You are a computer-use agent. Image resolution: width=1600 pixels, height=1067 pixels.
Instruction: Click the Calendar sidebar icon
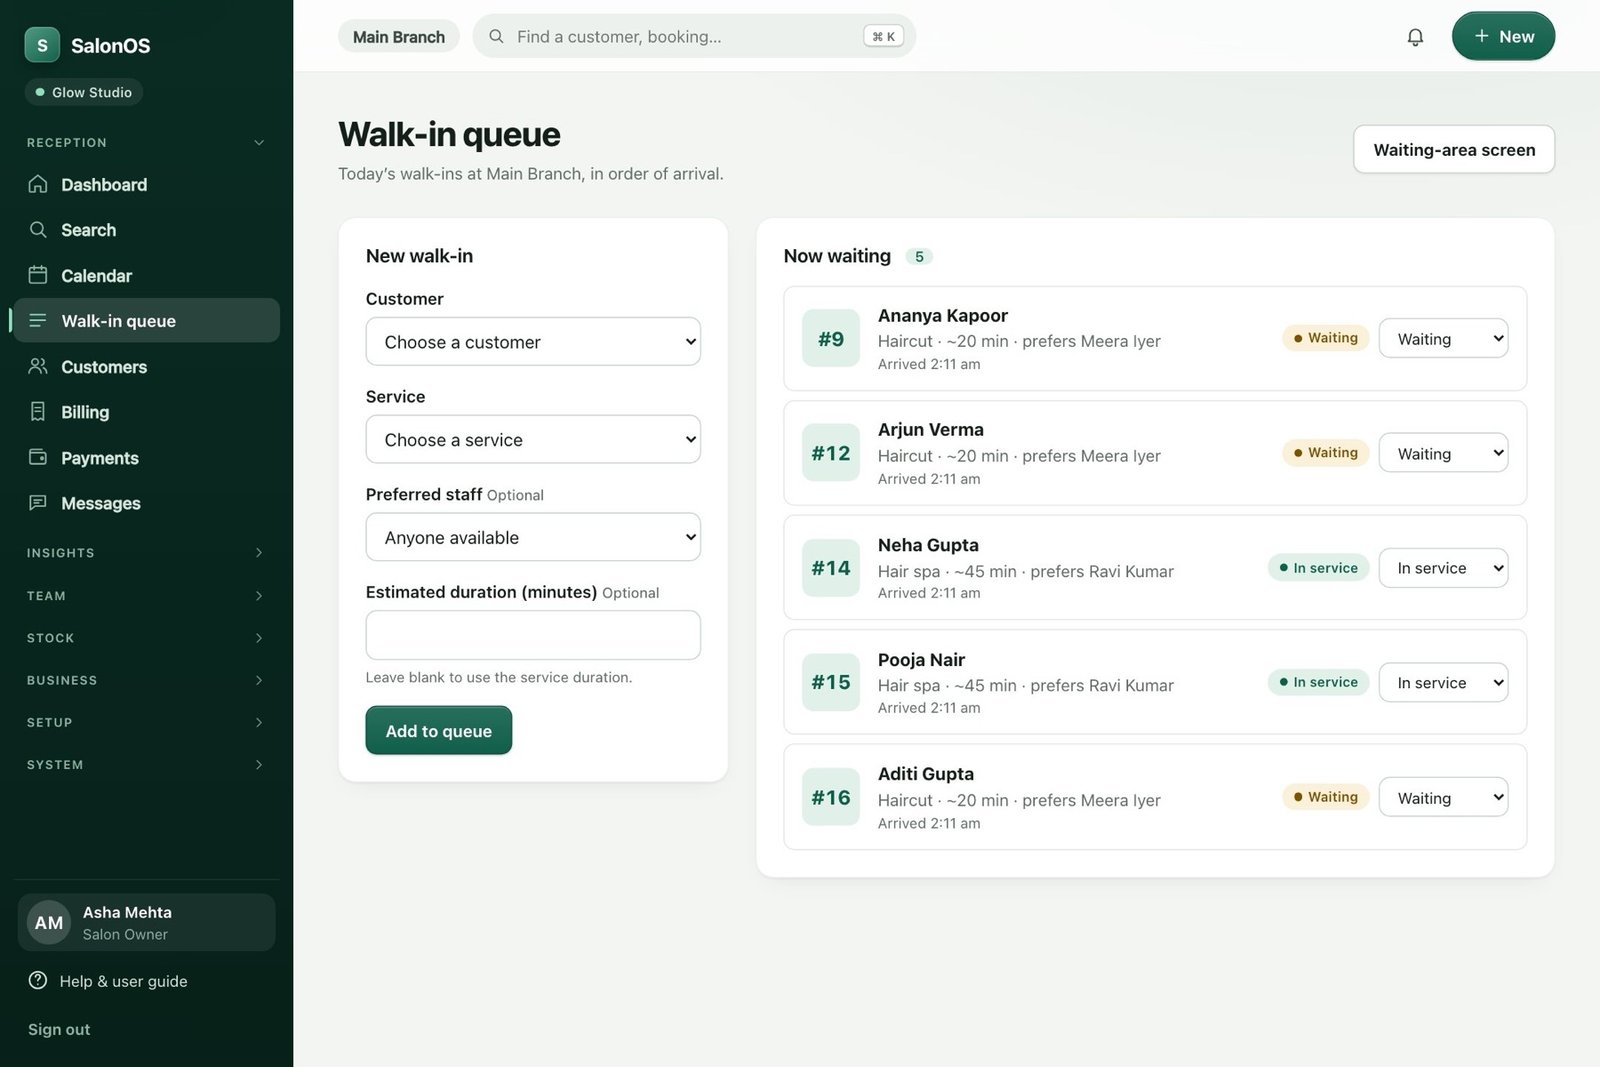click(x=38, y=275)
